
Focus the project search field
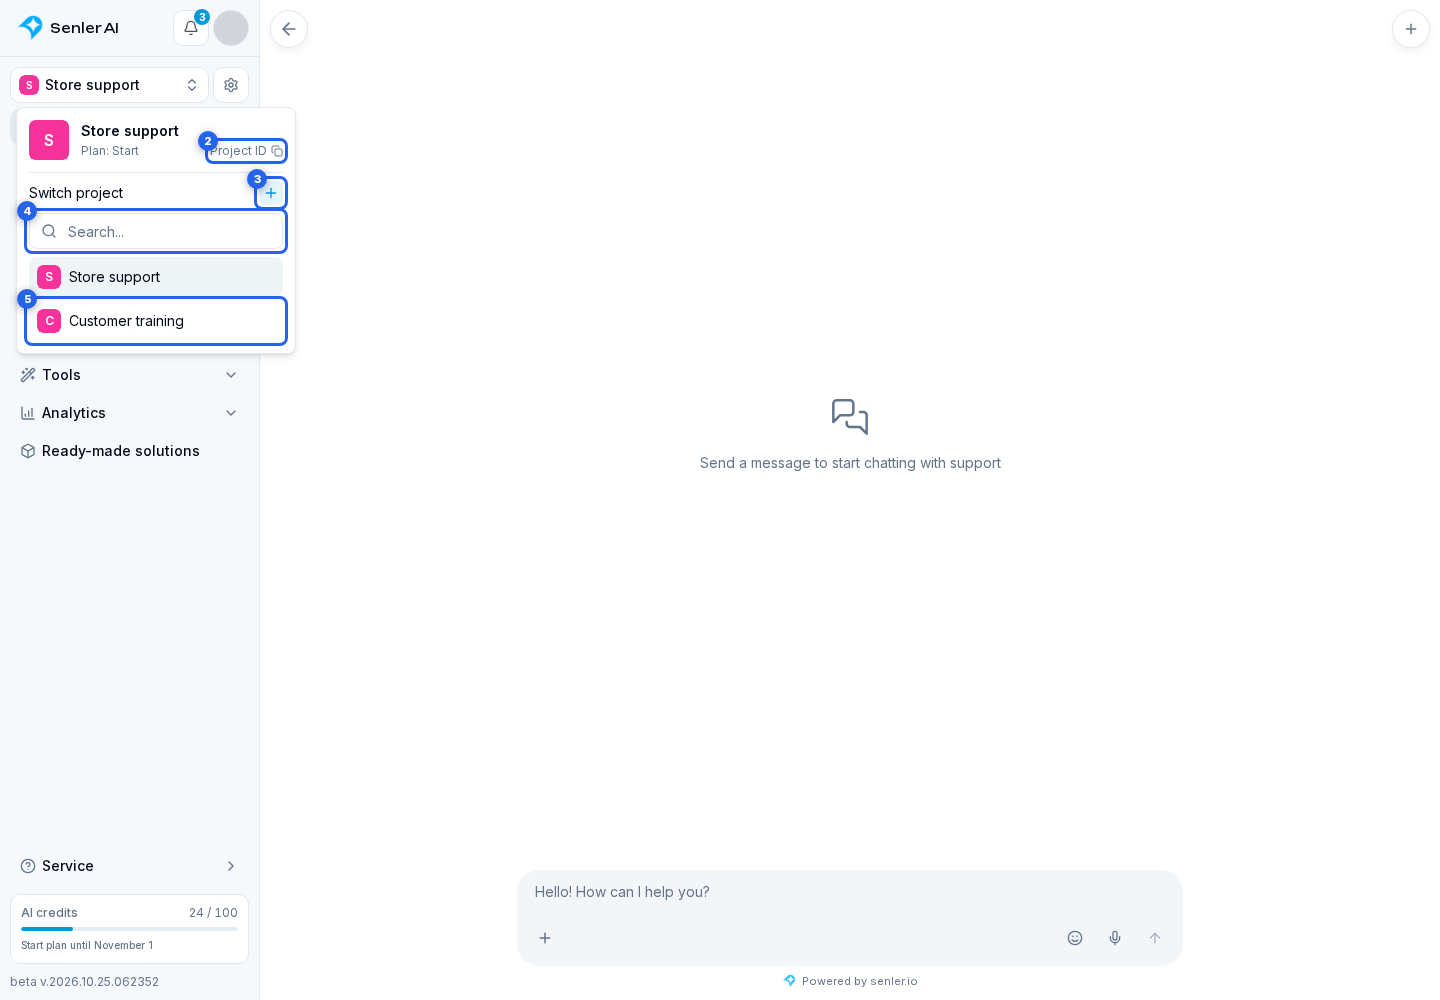pos(156,231)
